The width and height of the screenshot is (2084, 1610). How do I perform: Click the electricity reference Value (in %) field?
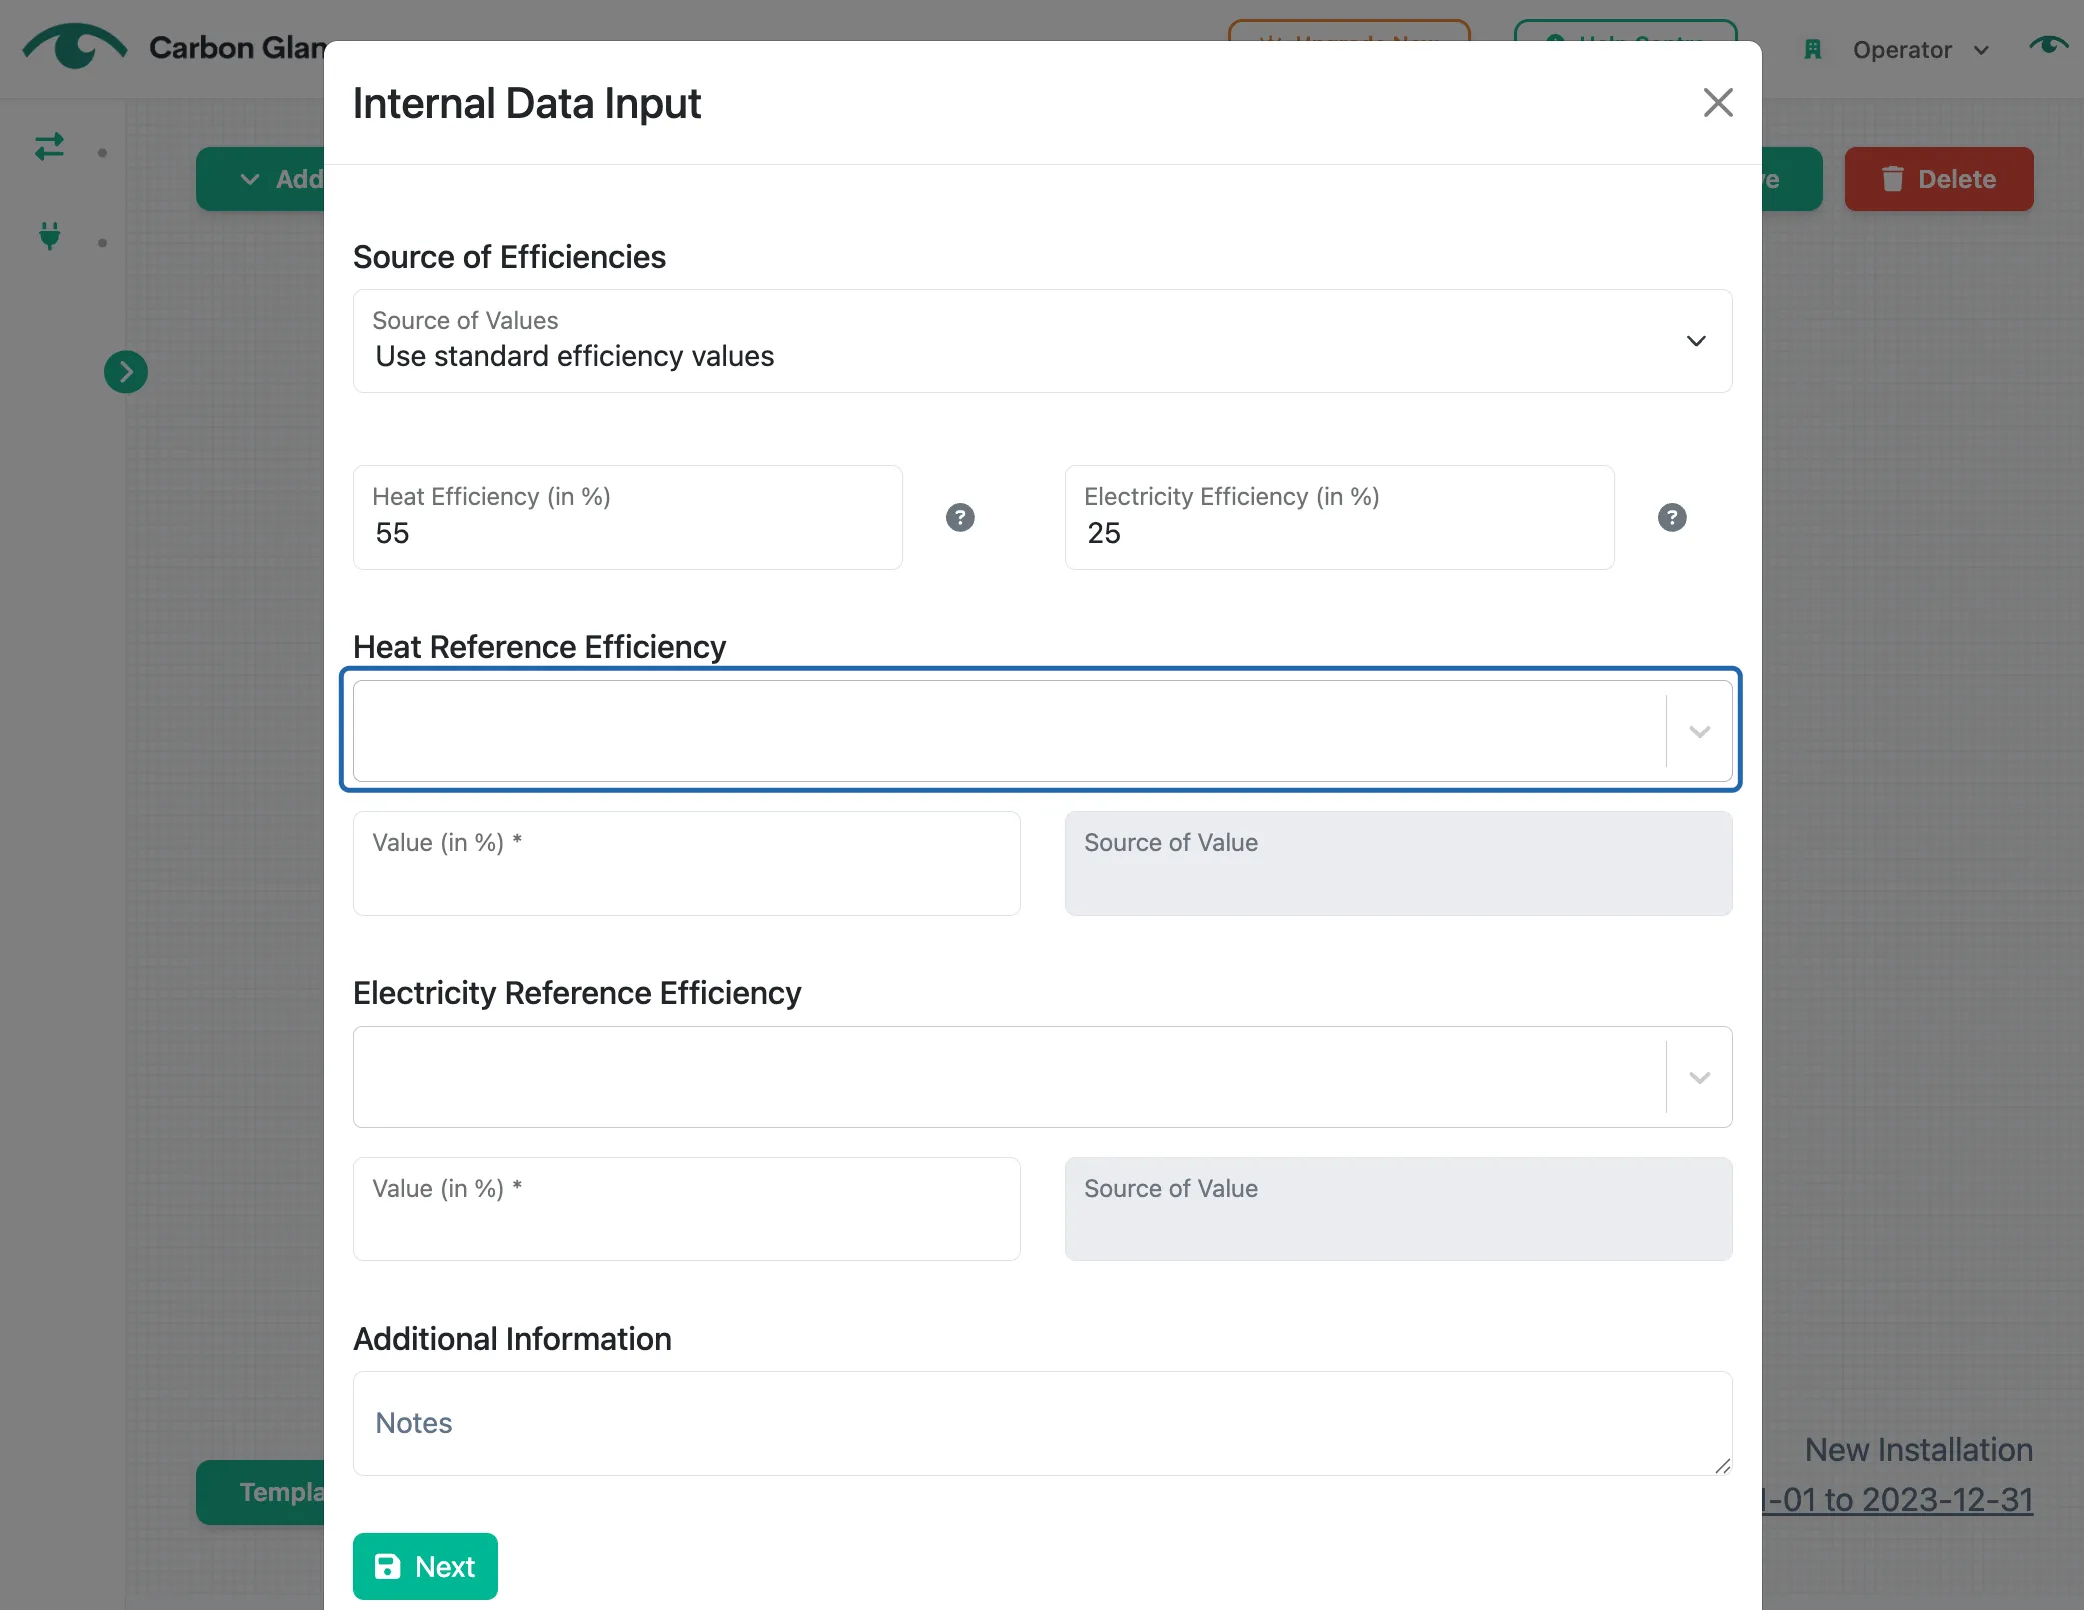(x=686, y=1209)
